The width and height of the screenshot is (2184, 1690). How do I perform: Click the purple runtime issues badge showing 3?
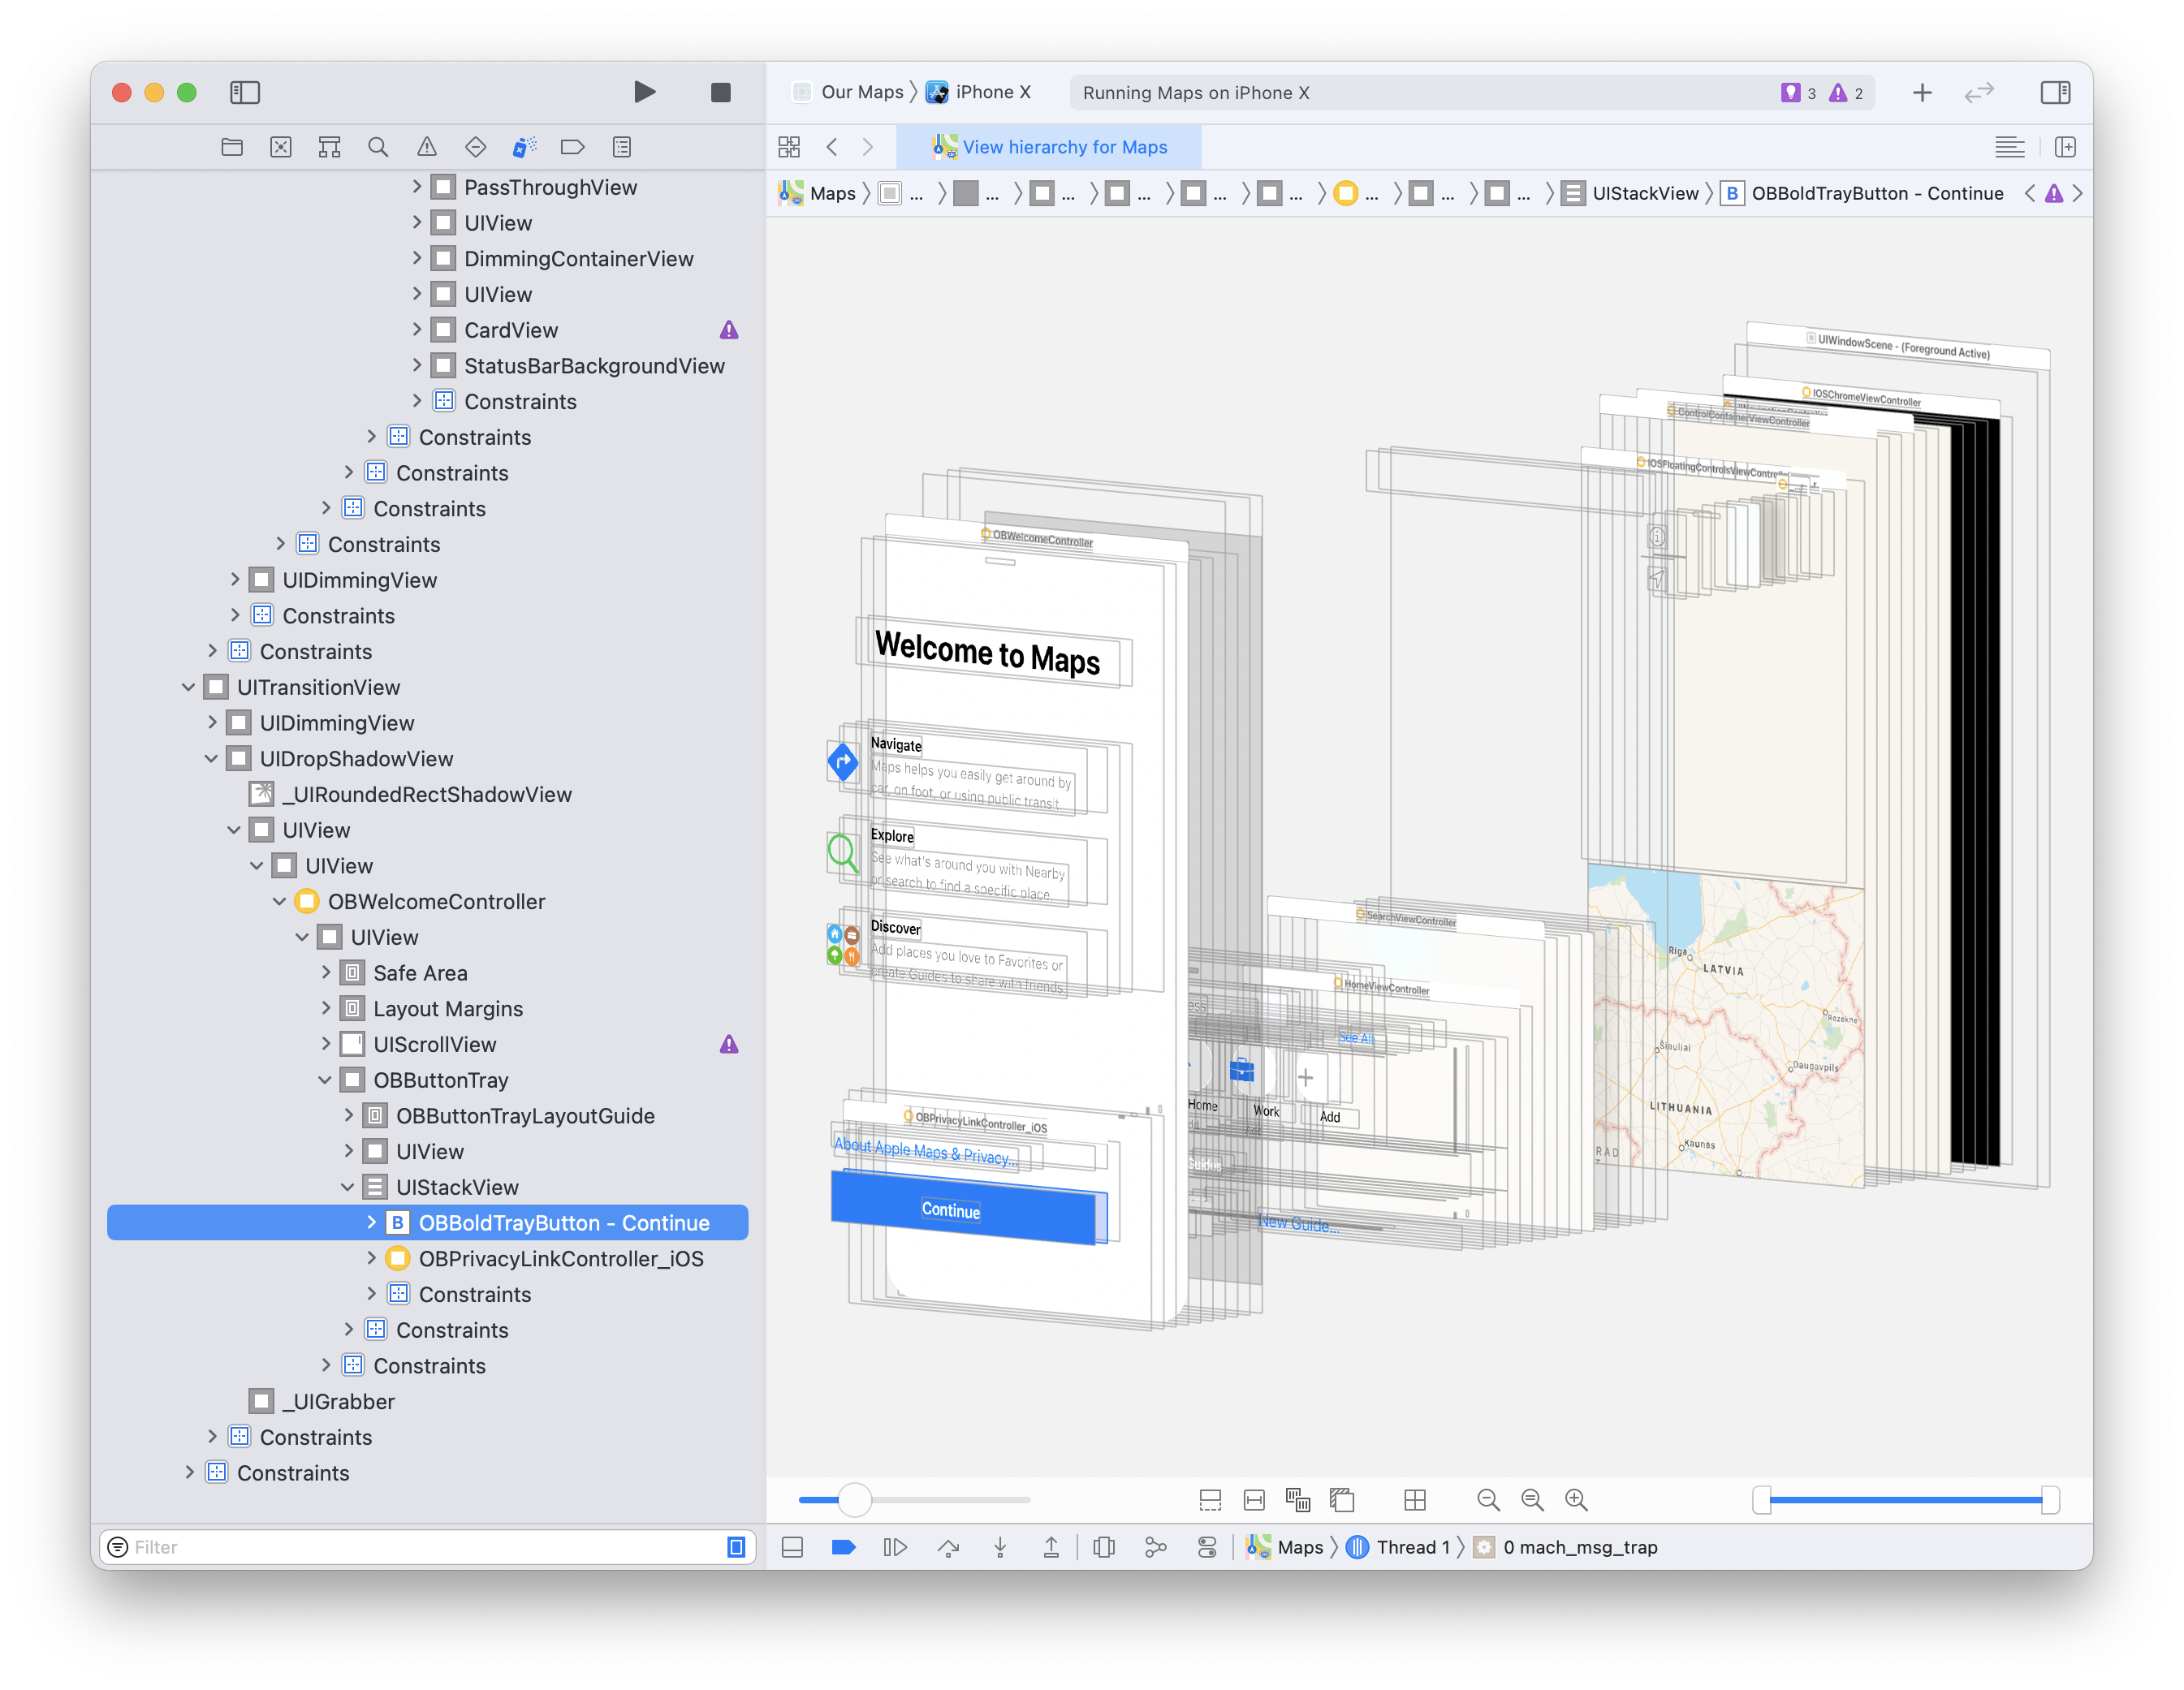(x=1798, y=93)
